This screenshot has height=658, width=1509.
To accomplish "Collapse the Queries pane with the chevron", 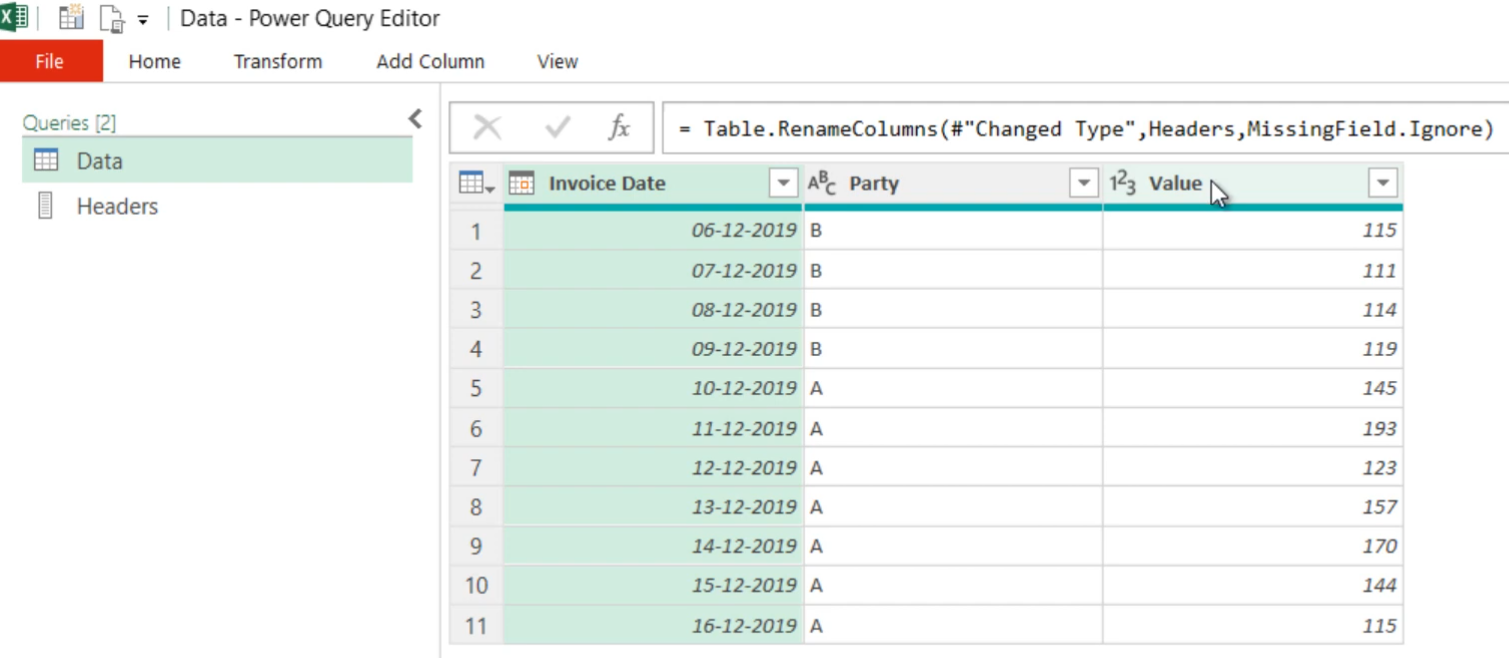I will point(415,118).
